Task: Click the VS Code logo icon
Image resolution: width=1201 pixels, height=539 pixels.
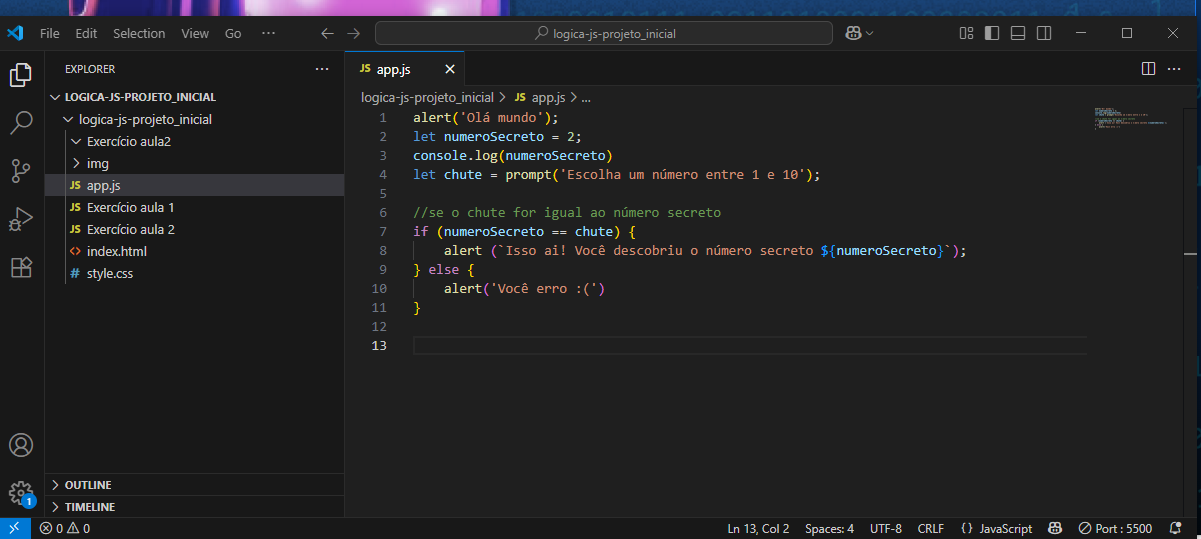Action: [x=15, y=33]
